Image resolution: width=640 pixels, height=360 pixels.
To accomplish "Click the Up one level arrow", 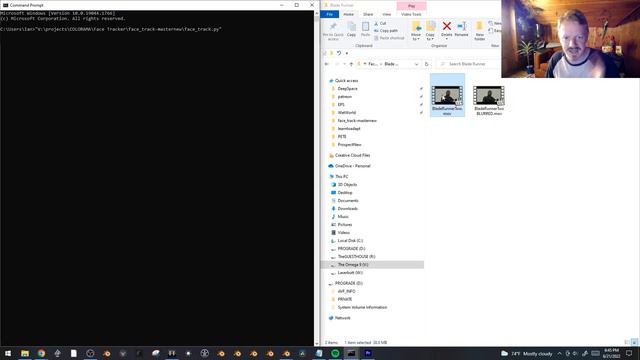I will (x=351, y=64).
